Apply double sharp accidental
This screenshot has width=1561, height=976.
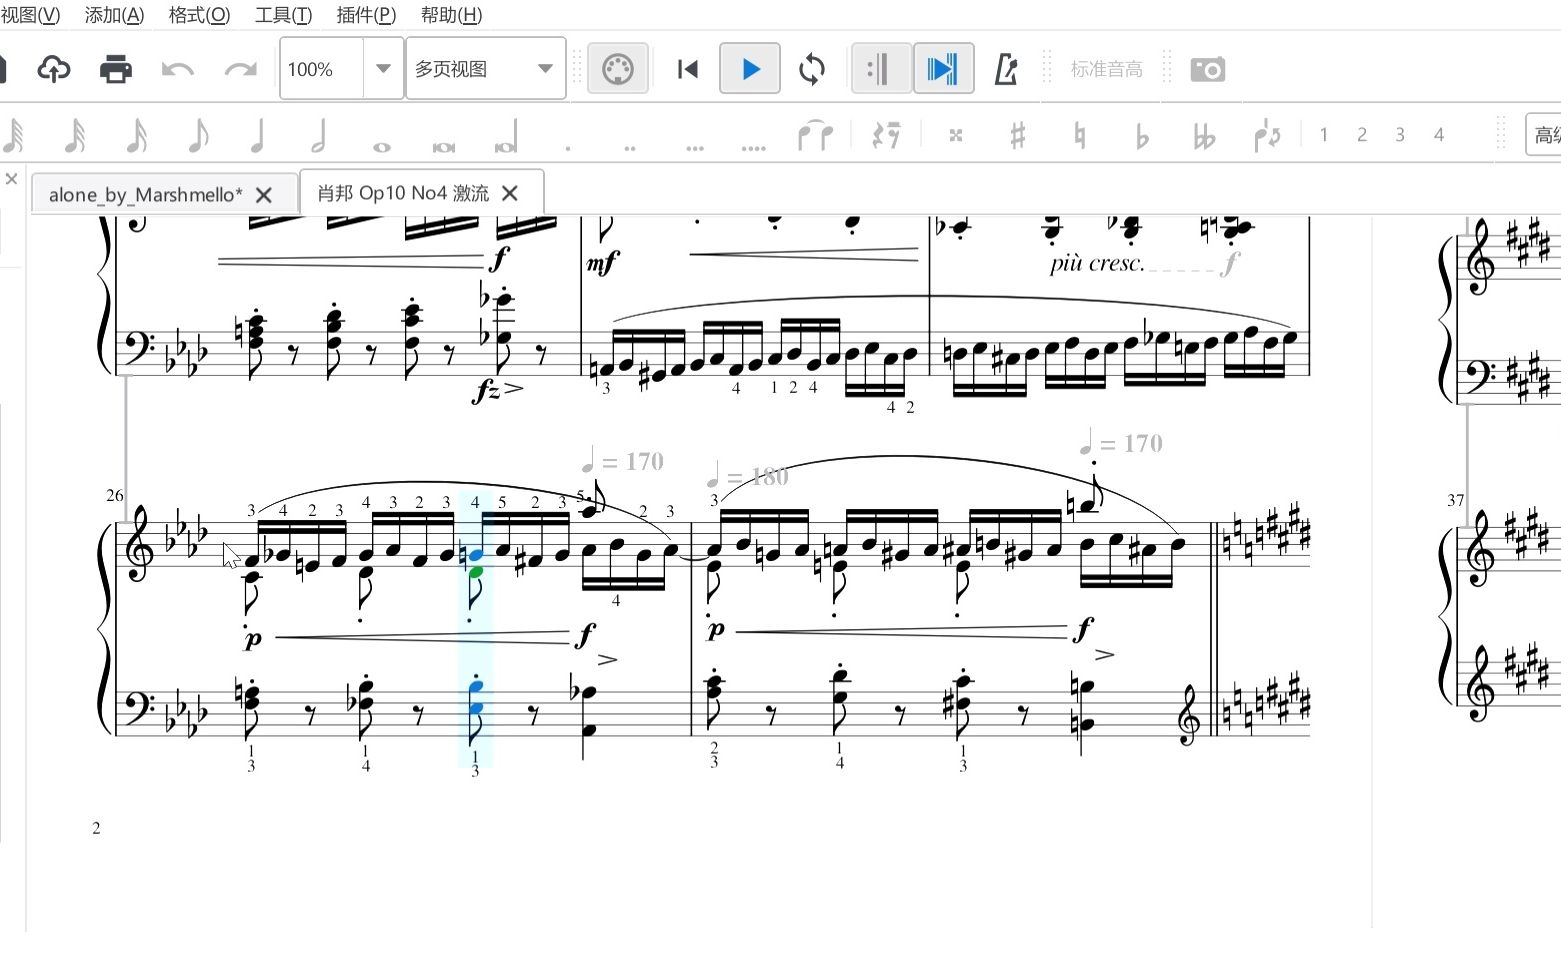click(x=956, y=135)
